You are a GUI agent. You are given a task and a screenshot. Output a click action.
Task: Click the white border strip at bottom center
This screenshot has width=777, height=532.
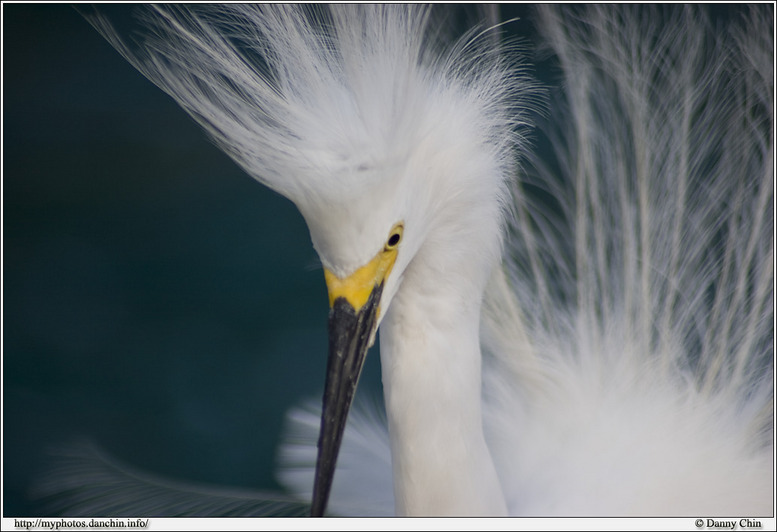pyautogui.click(x=400, y=524)
